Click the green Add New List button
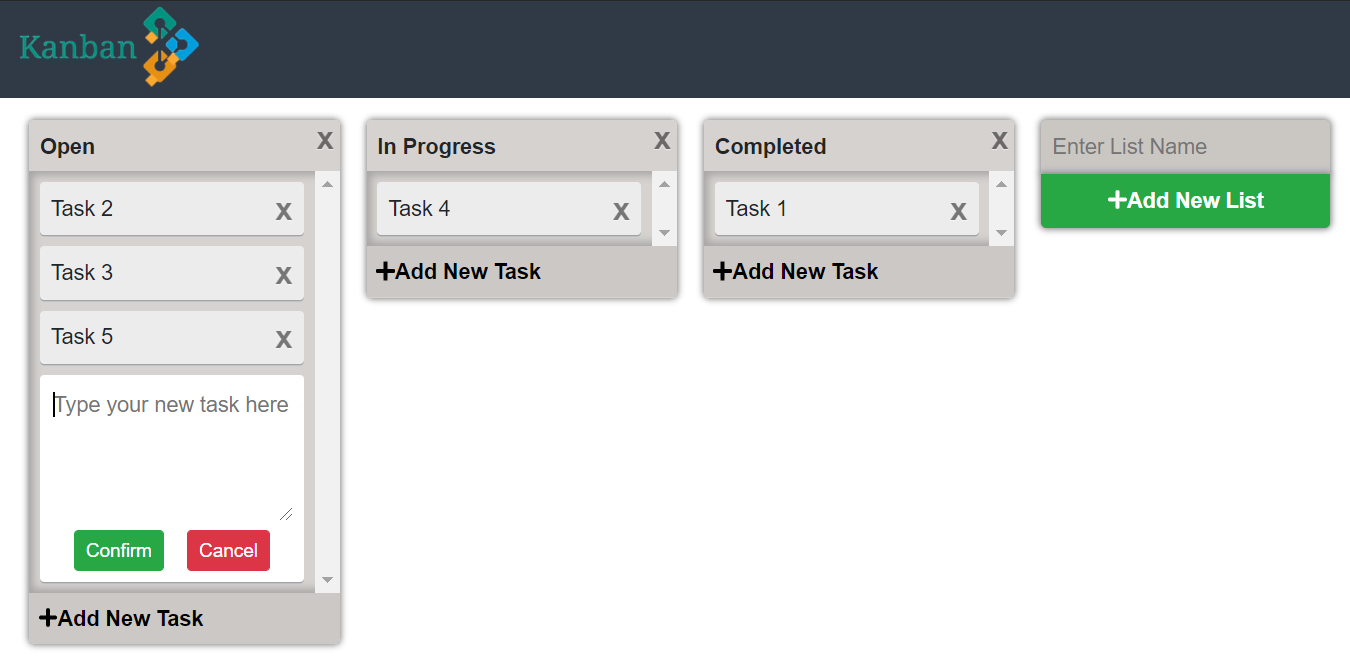The image size is (1350, 659). 1185,200
